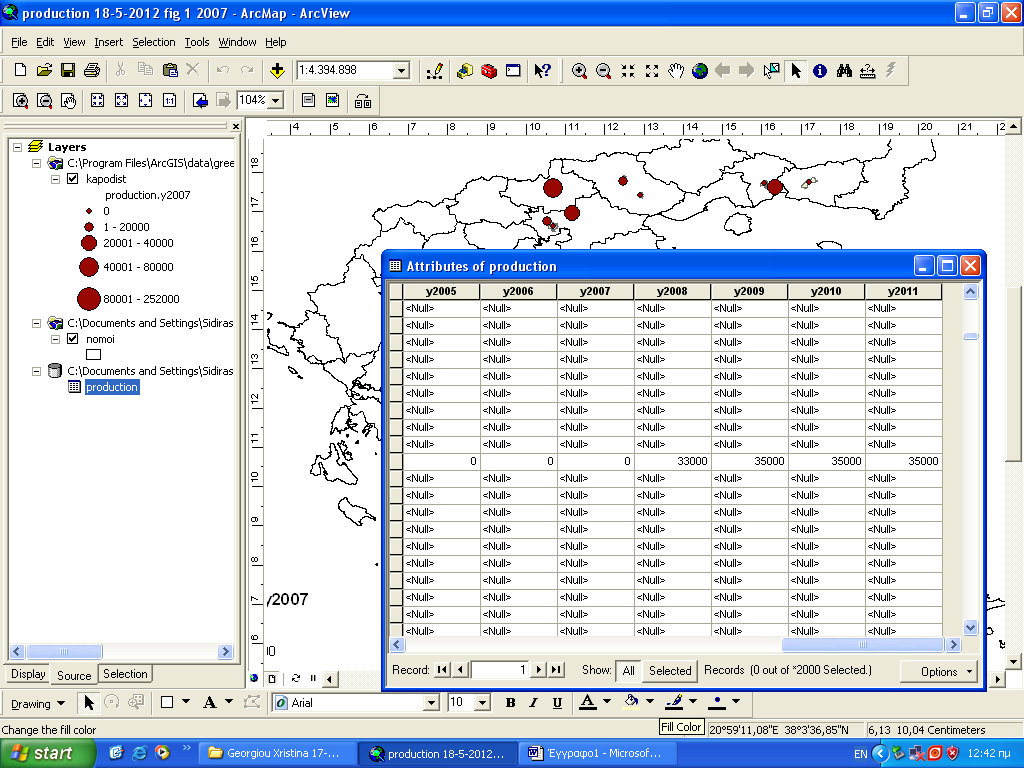Launch ArcCatalog from the toolbar
Screen dimensions: 1024x768
click(464, 71)
